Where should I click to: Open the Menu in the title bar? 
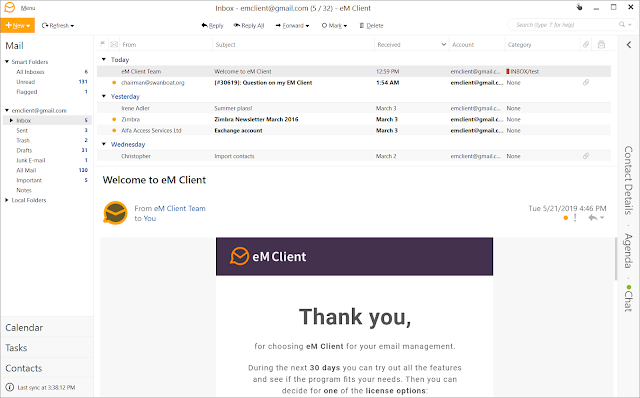point(28,8)
